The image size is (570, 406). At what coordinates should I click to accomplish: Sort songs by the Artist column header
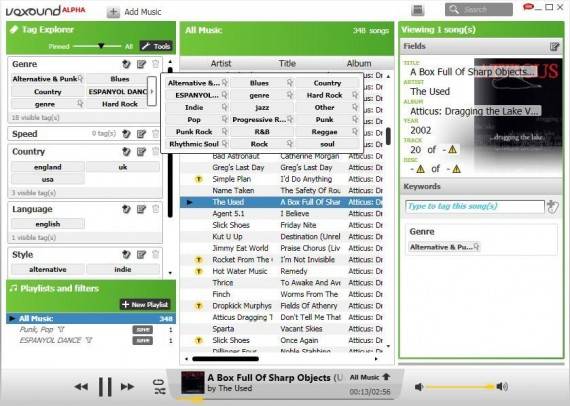click(x=221, y=64)
